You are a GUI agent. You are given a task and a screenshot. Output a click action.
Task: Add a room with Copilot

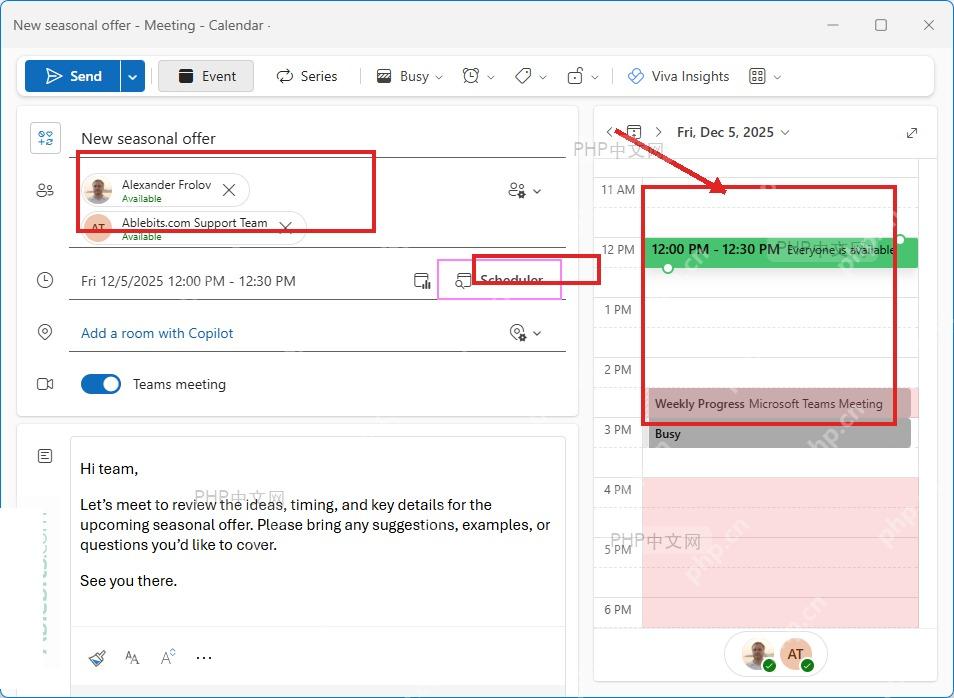point(157,333)
